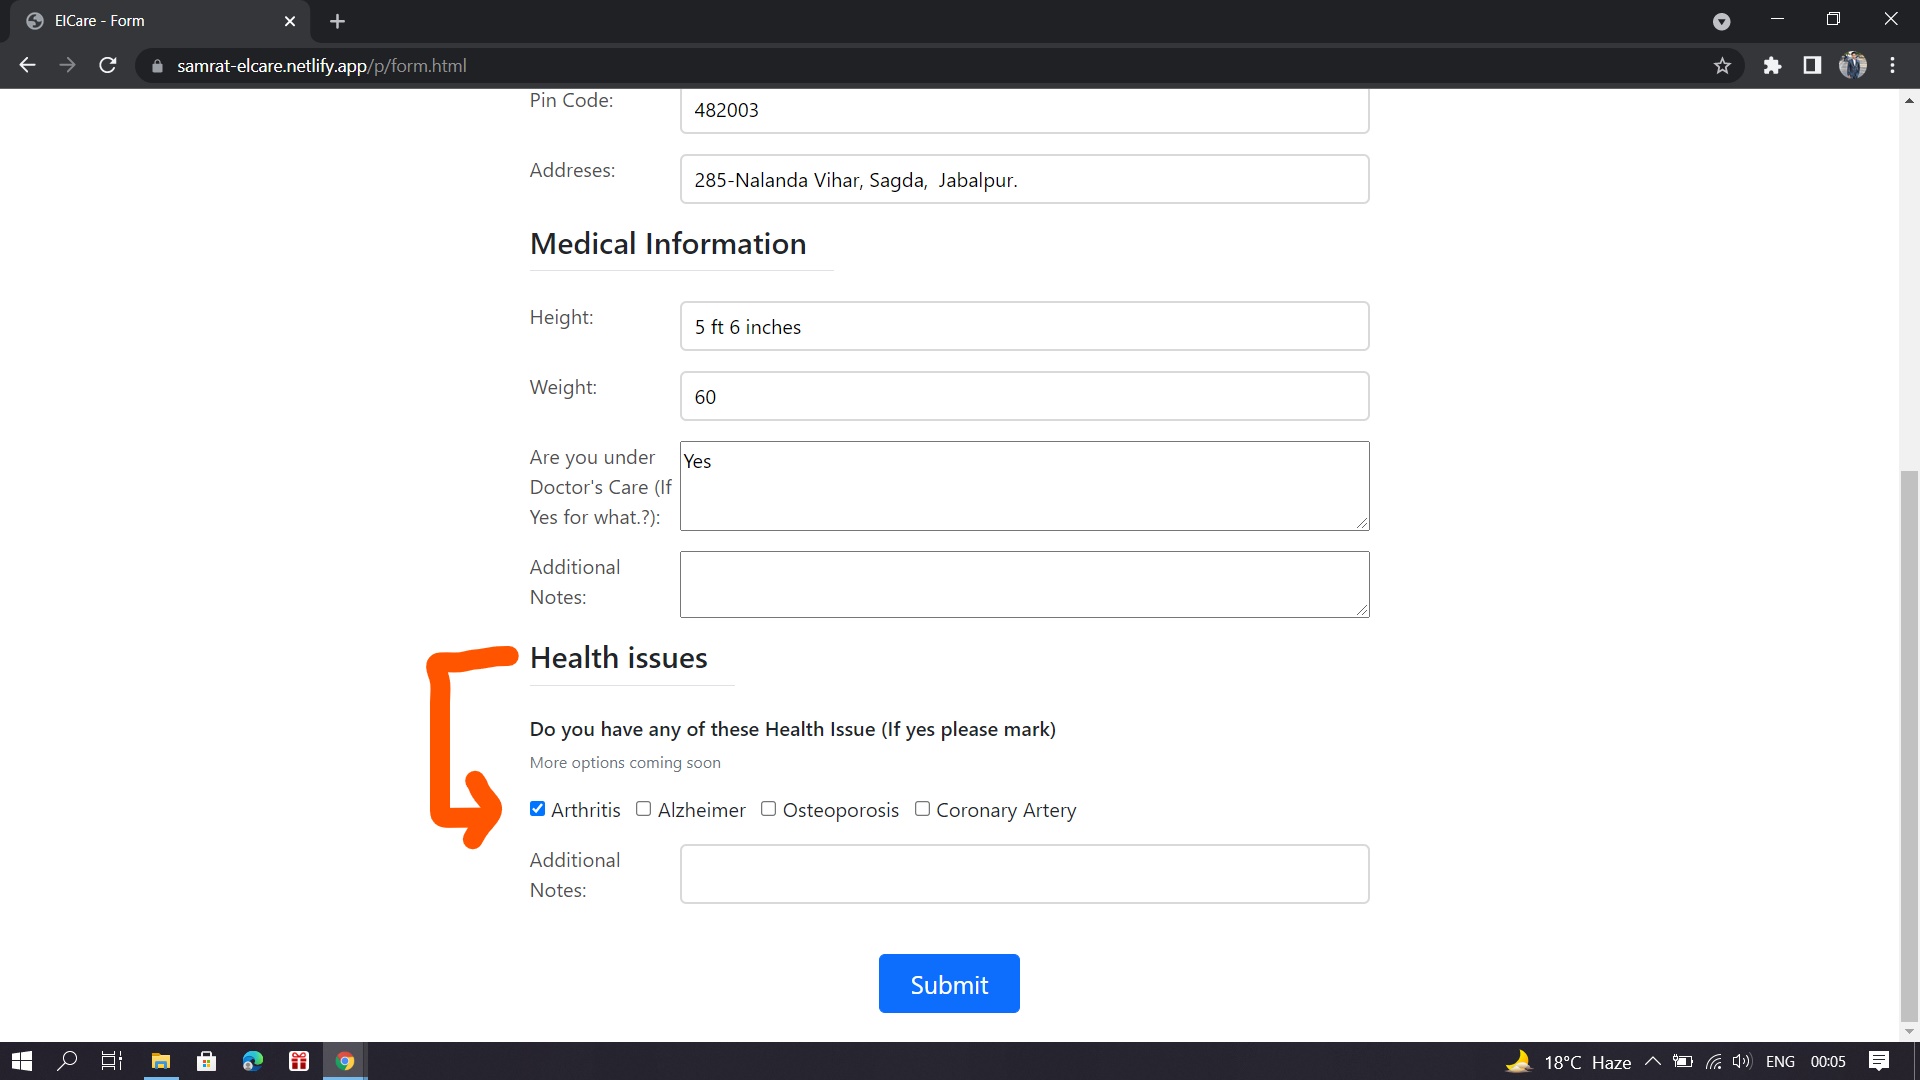Open a new browser tab

click(337, 20)
